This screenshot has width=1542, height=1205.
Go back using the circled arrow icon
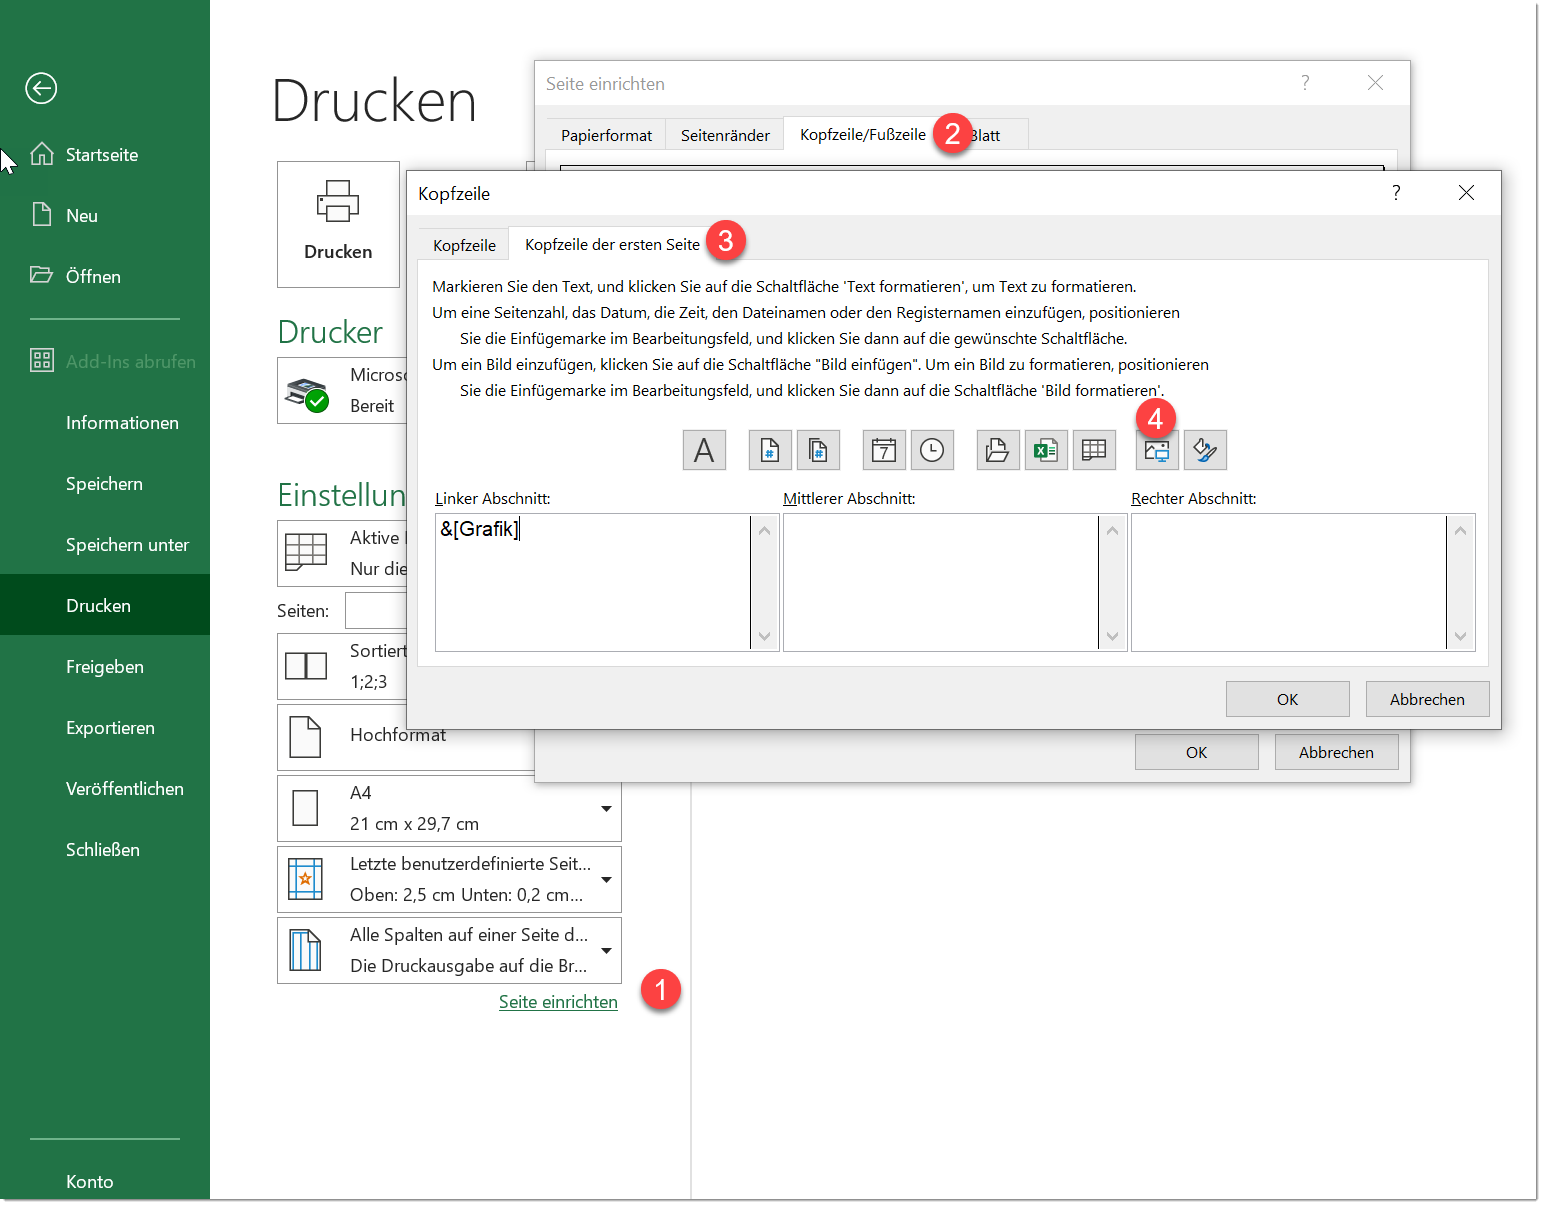point(41,88)
